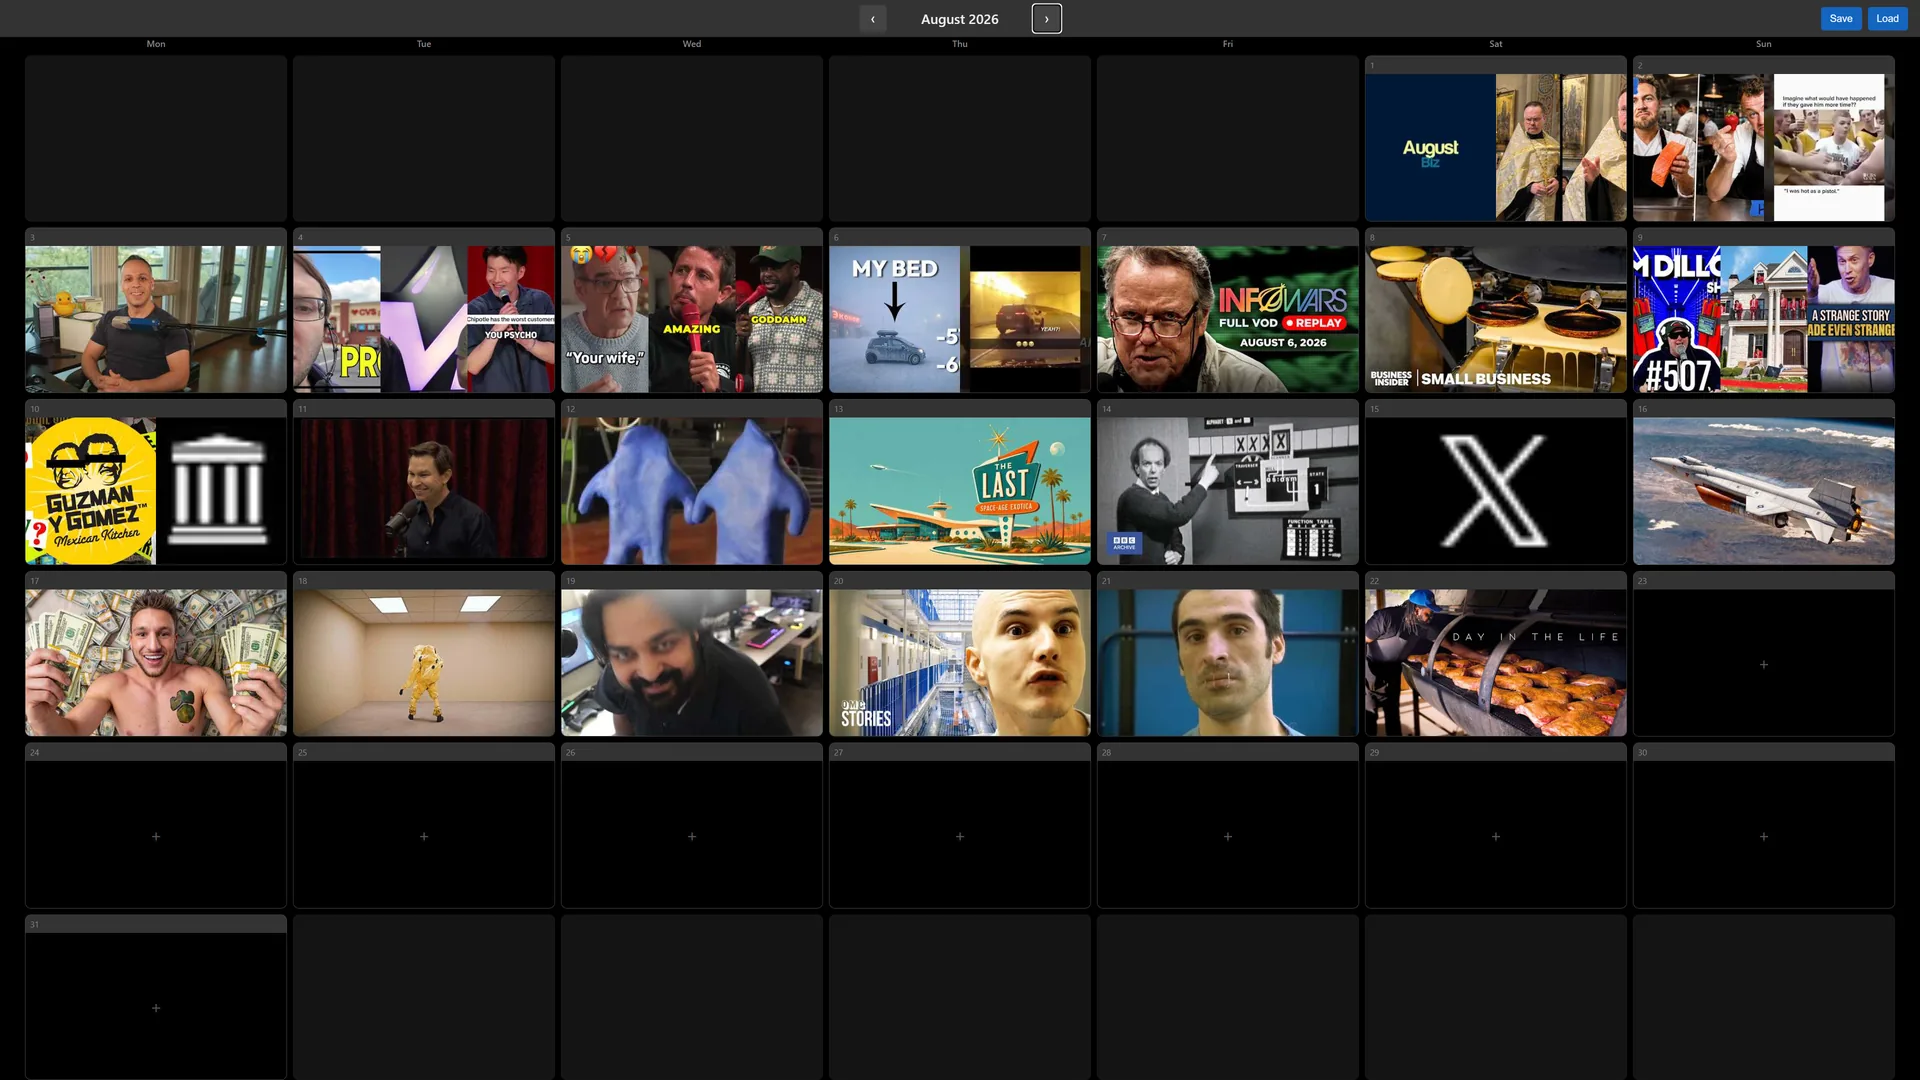The image size is (1920, 1080).
Task: Open the man surrounded by cash thumbnail
Action: tap(156, 663)
